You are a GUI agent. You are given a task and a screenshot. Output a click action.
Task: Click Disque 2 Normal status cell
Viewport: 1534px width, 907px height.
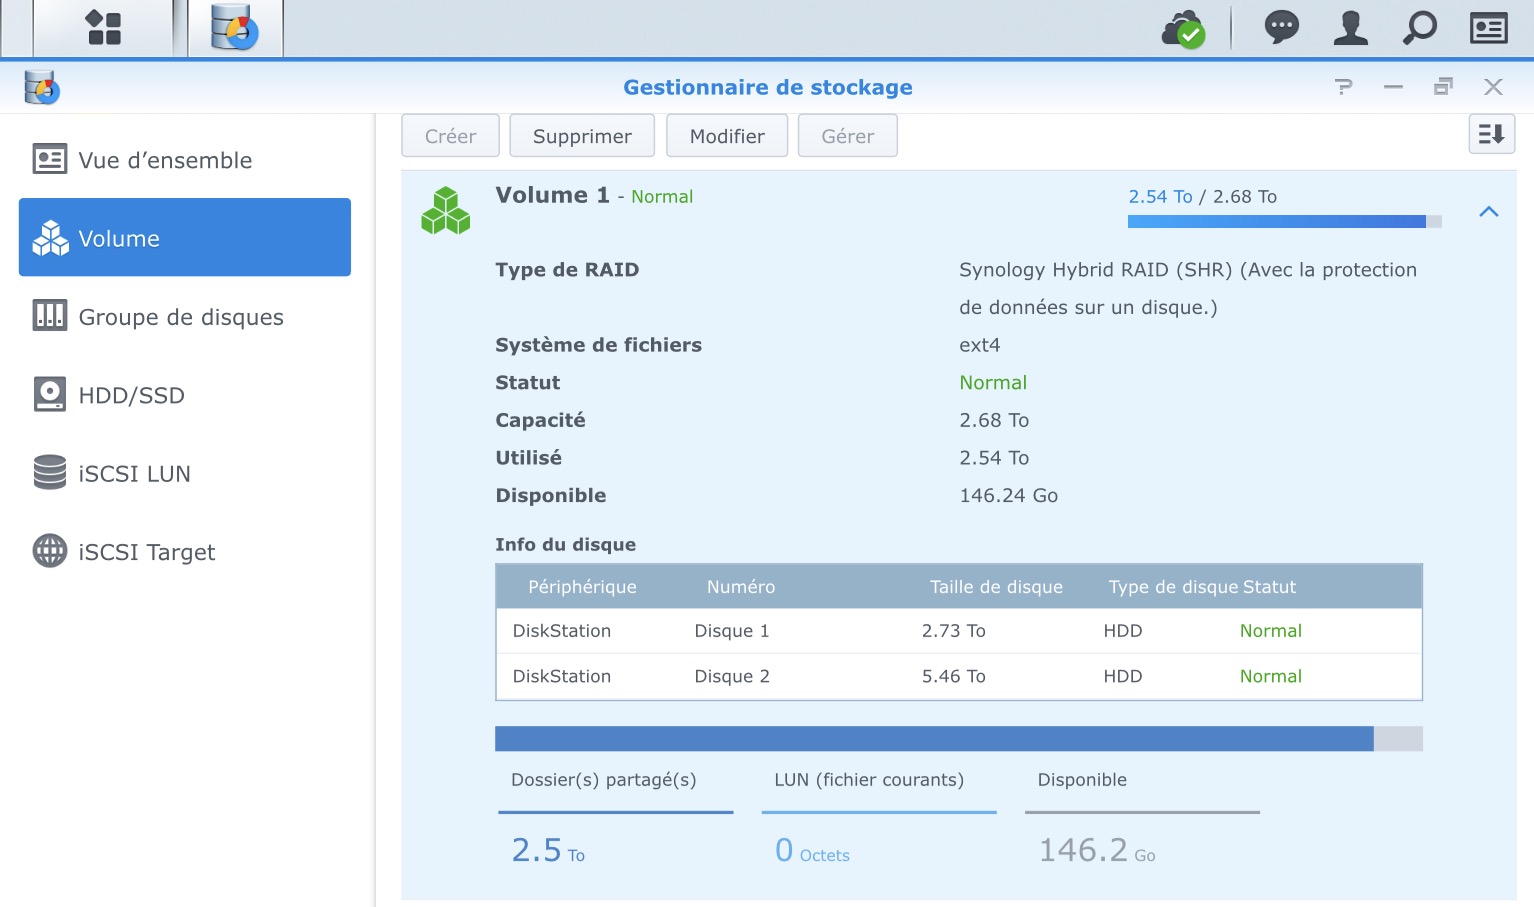tap(1271, 676)
